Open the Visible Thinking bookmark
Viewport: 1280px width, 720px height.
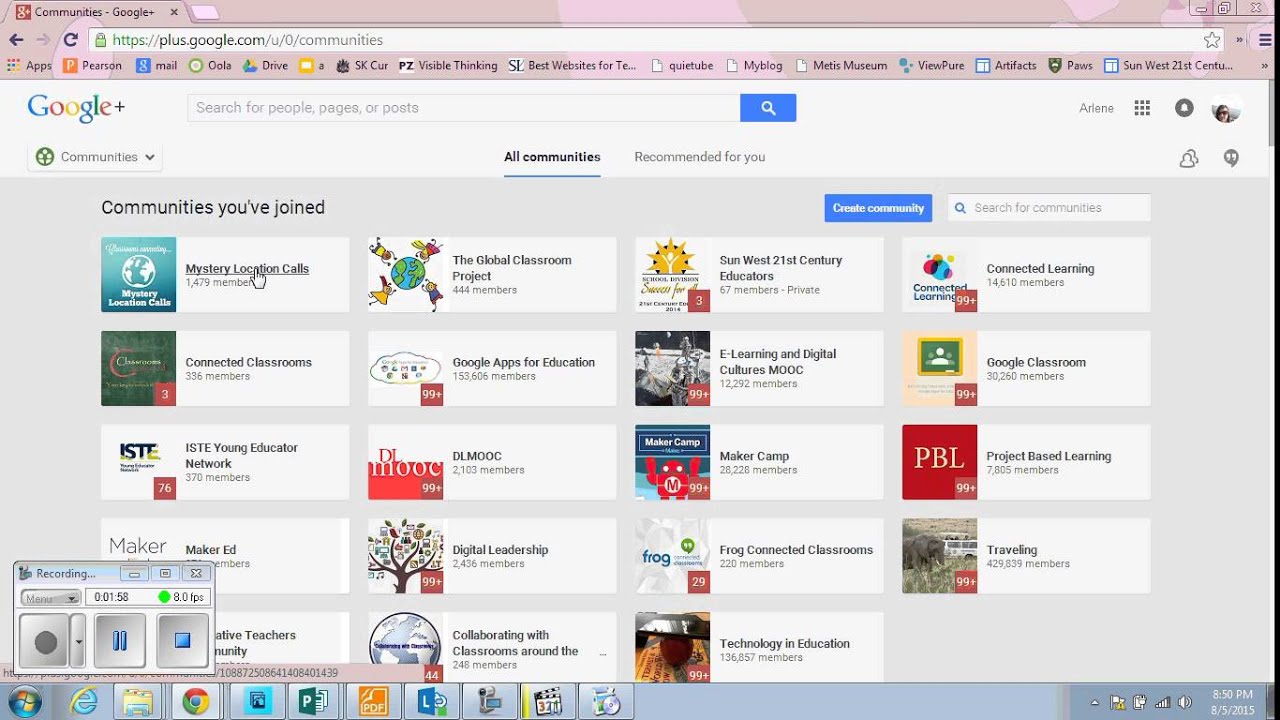[448, 66]
